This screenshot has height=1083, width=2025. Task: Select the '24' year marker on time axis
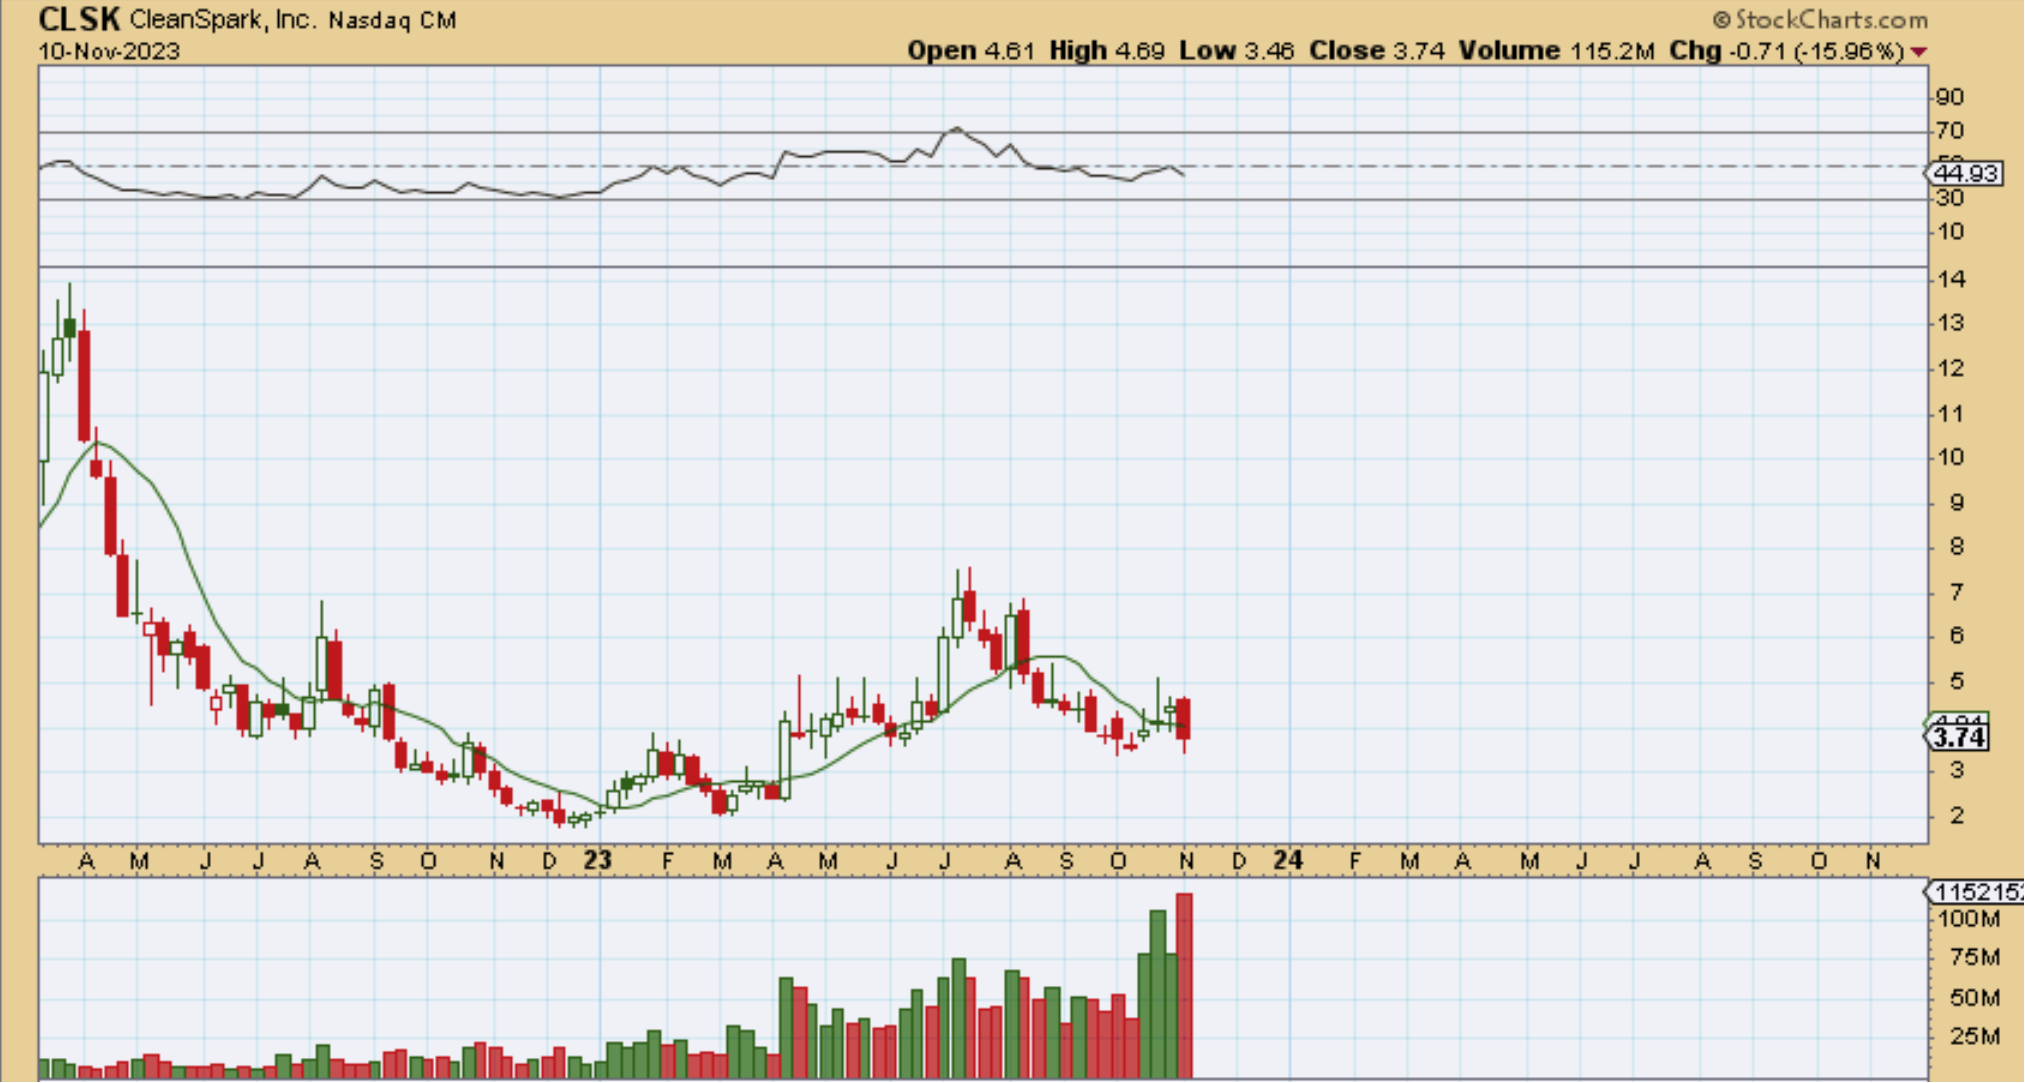pyautogui.click(x=1288, y=860)
